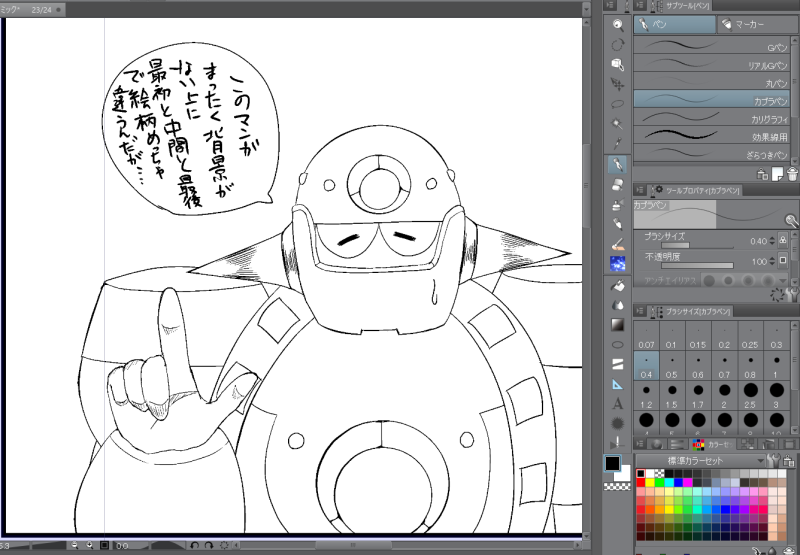
Task: Expand the アンチエイリアス options arrow
Action: pyautogui.click(x=783, y=281)
